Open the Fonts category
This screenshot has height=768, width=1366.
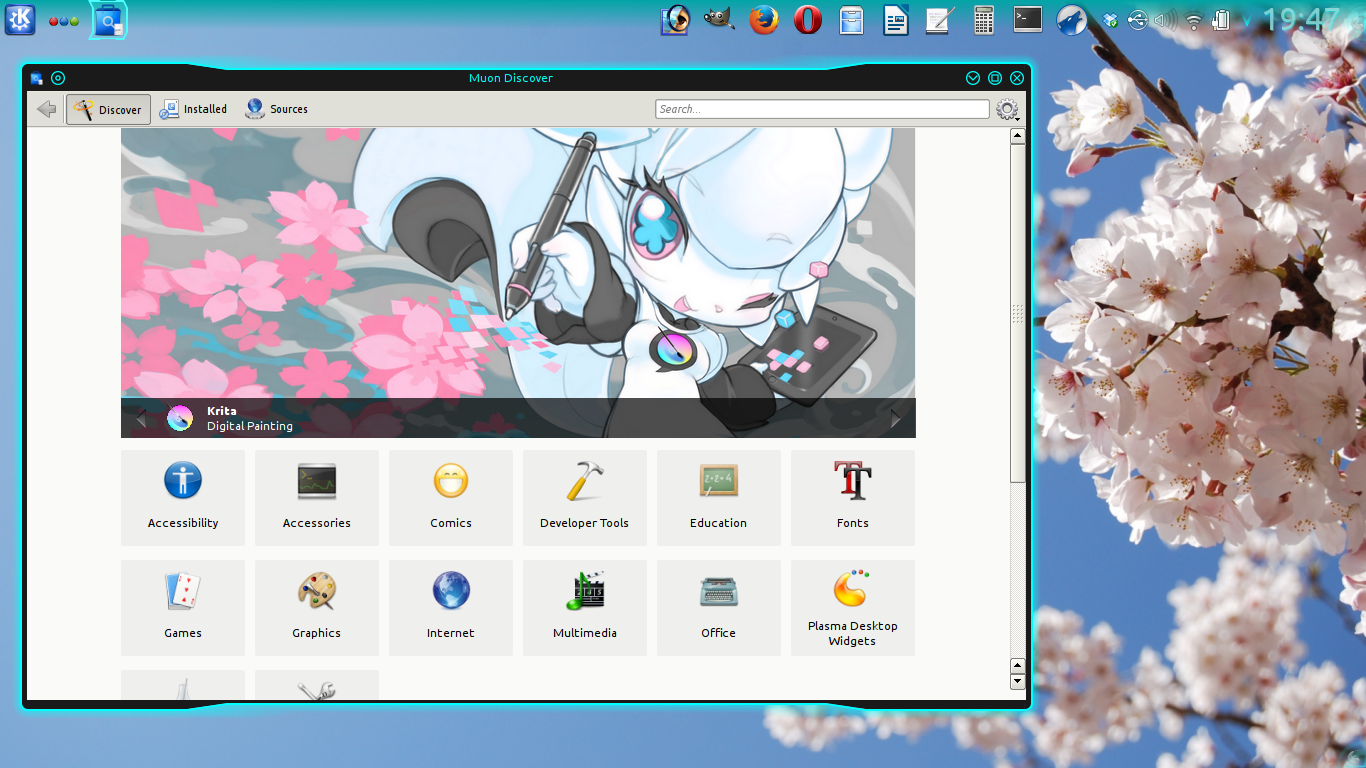click(x=853, y=498)
